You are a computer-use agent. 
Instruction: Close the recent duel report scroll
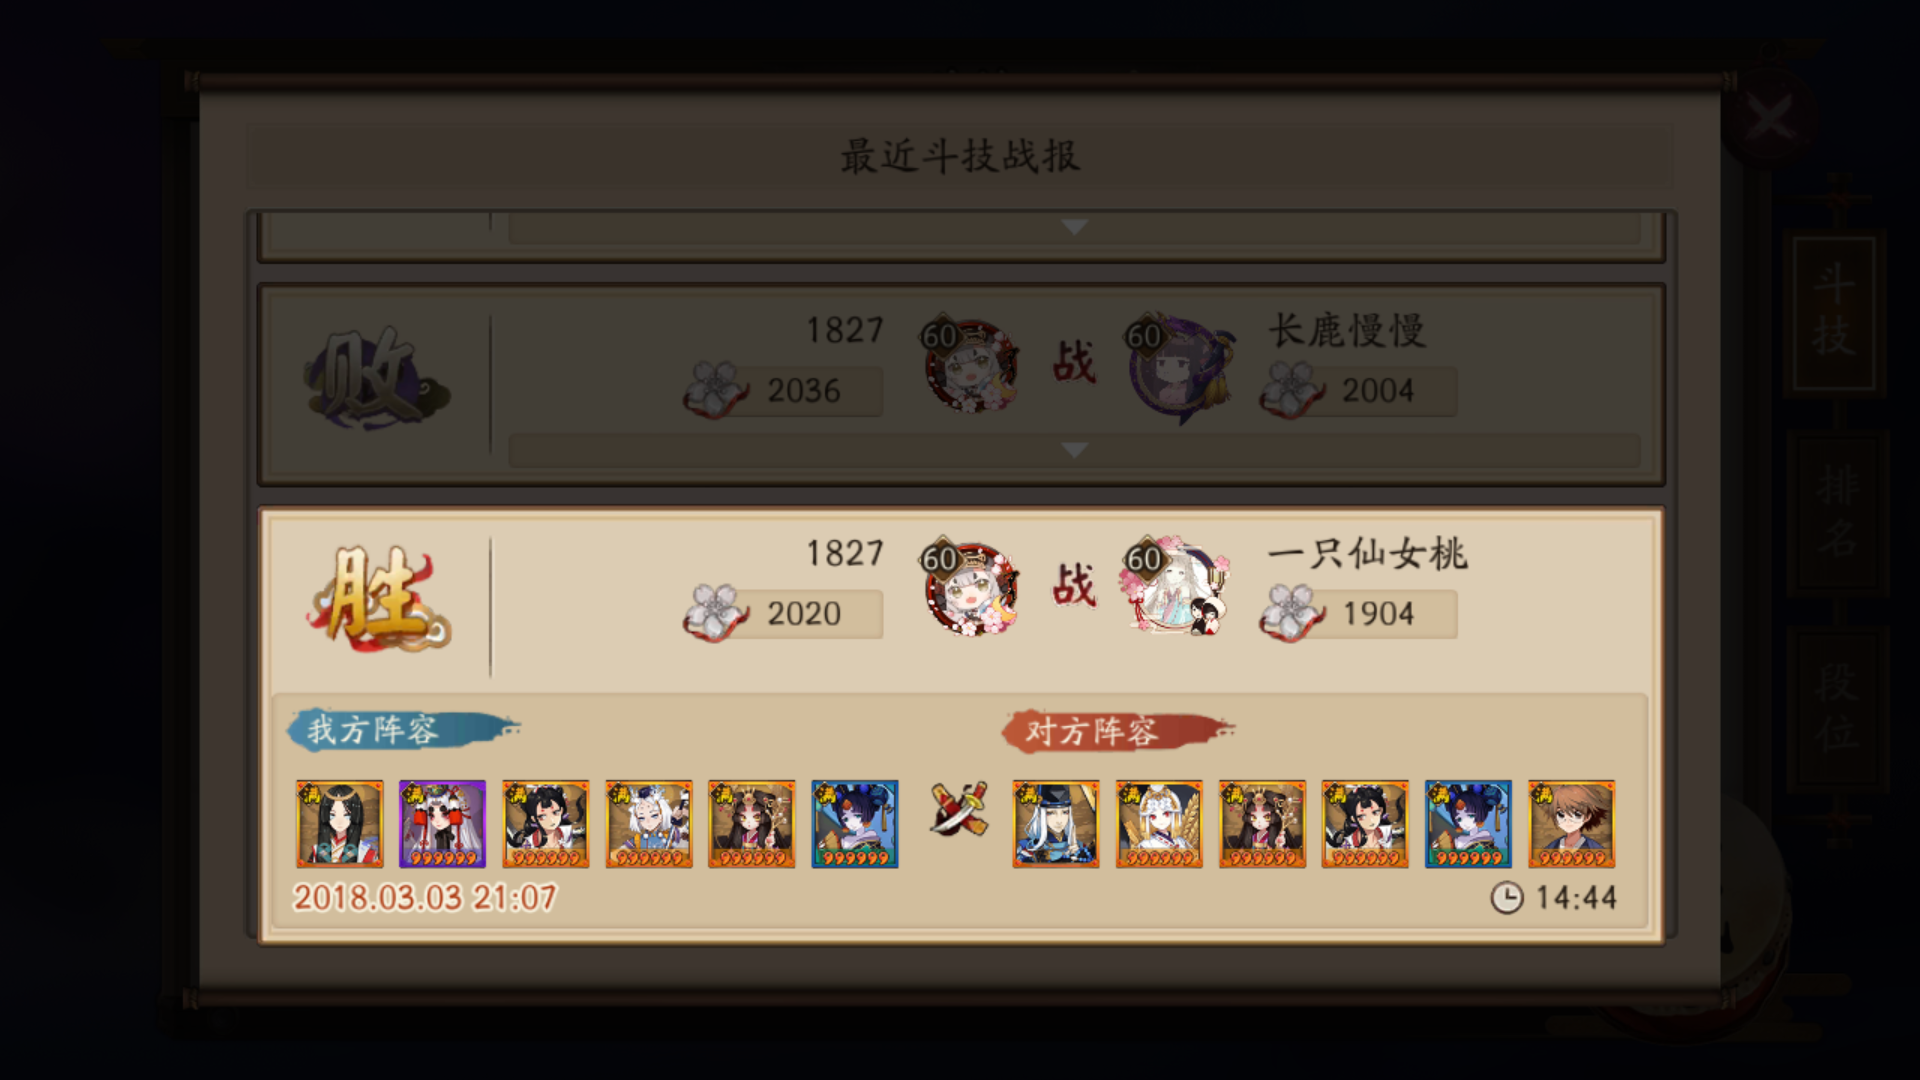pyautogui.click(x=1771, y=118)
